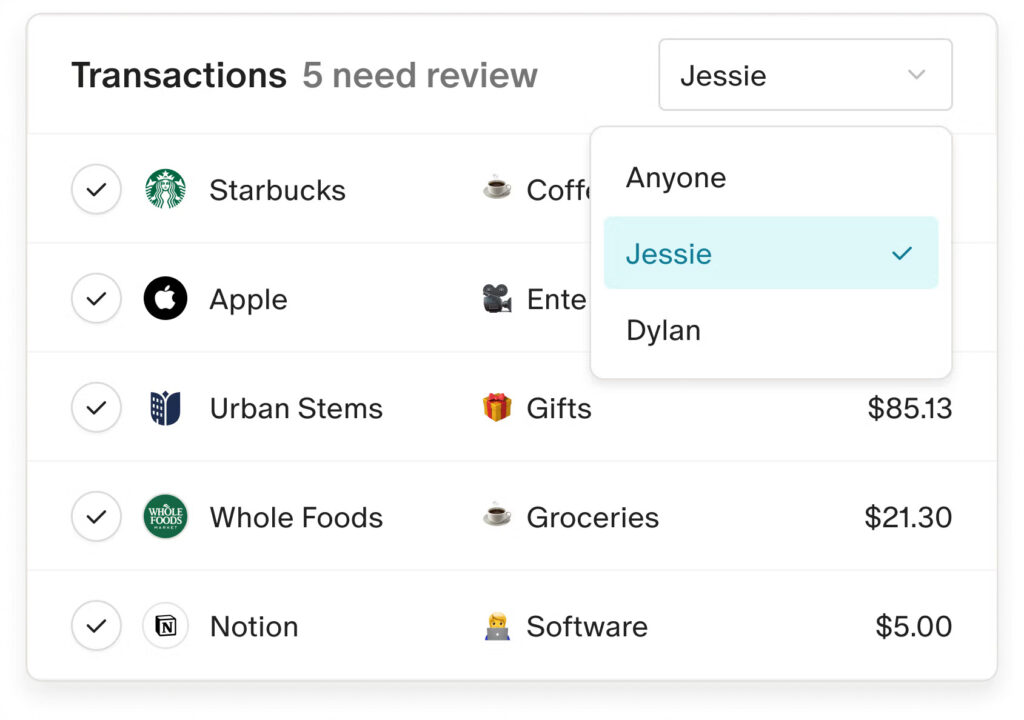Viewport: 1024px width, 720px height.
Task: Click the Apple logo icon
Action: (x=165, y=299)
